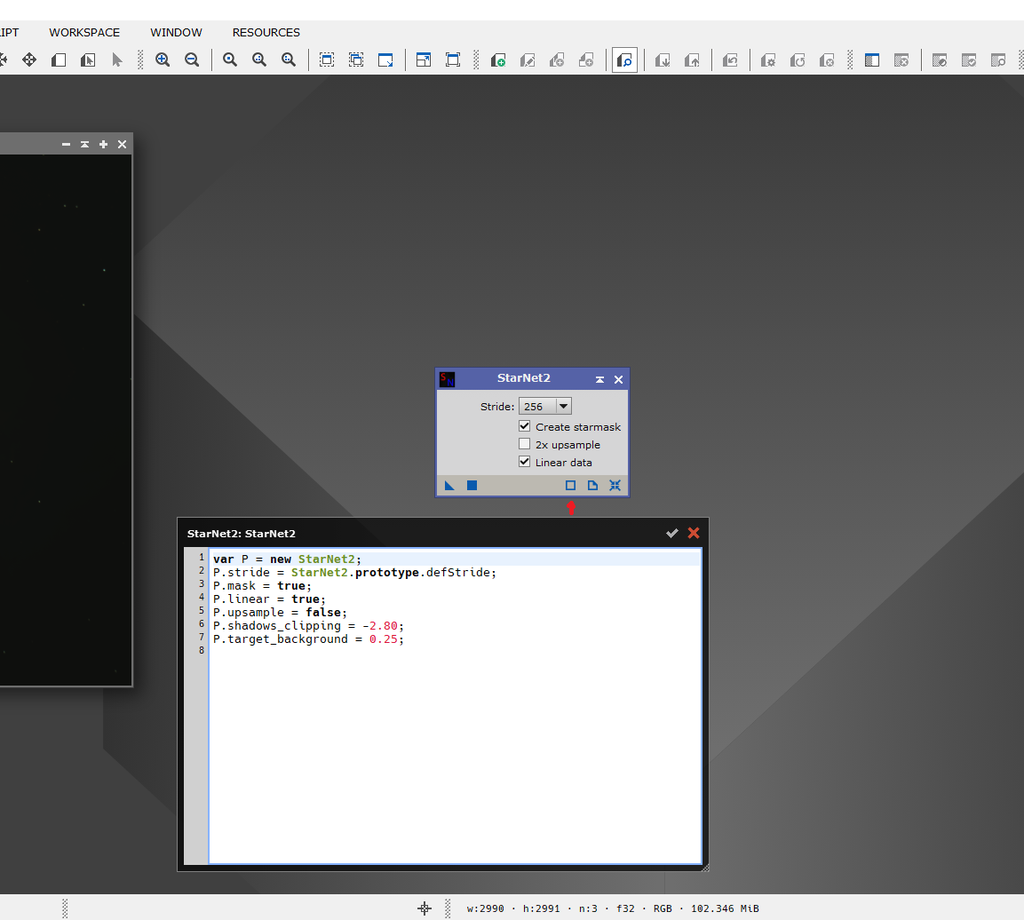Click 'RGB' in the status bar
The width and height of the screenshot is (1024, 920).
662,908
